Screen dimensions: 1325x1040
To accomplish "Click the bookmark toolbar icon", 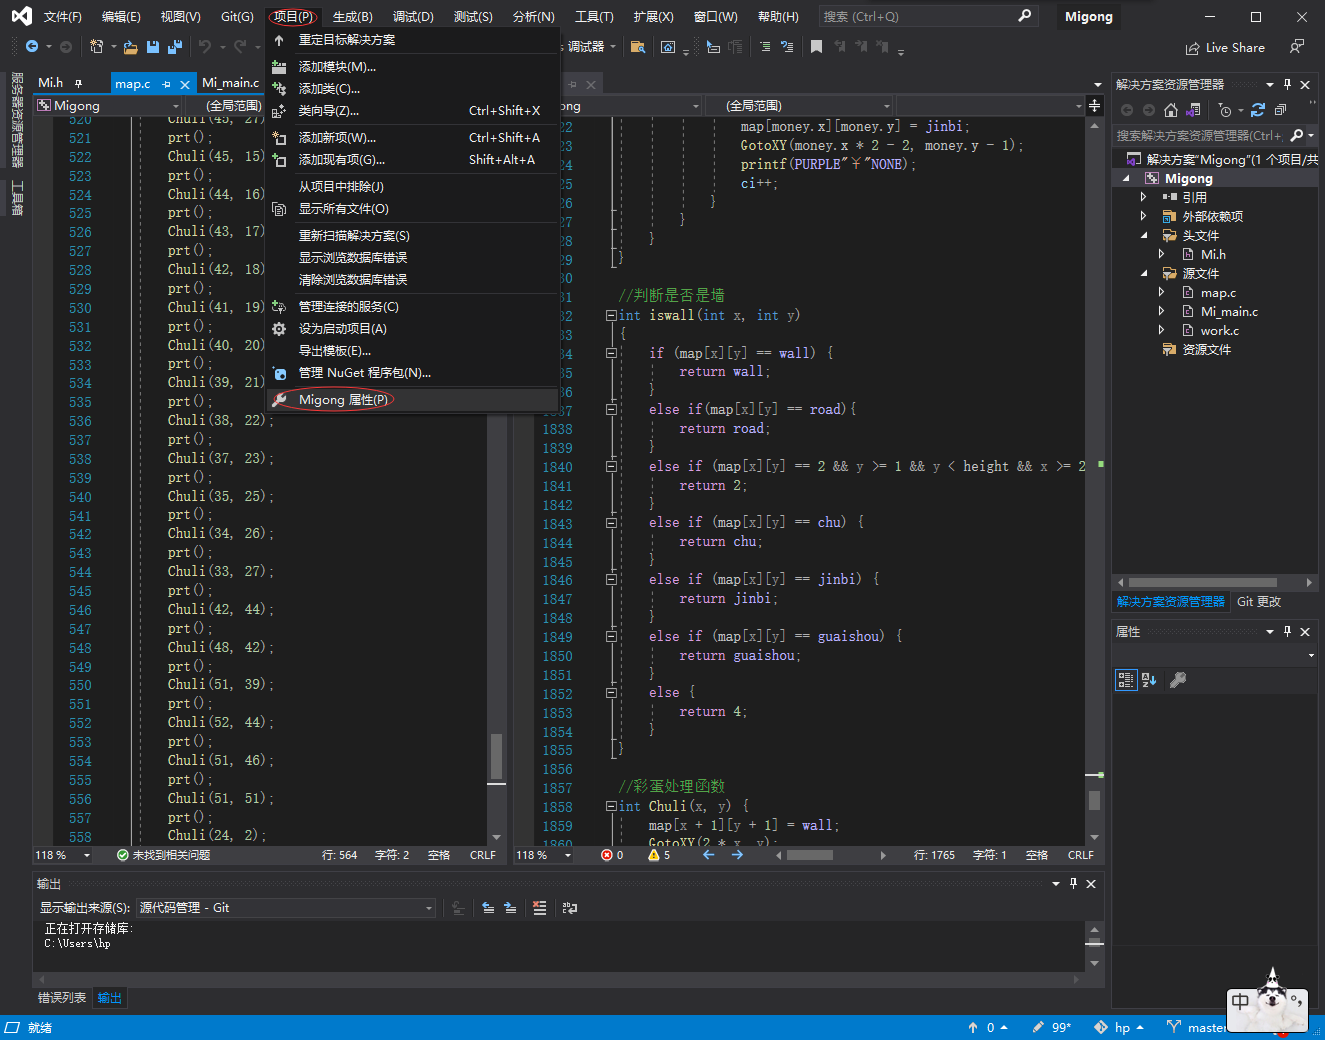I will click(x=816, y=47).
